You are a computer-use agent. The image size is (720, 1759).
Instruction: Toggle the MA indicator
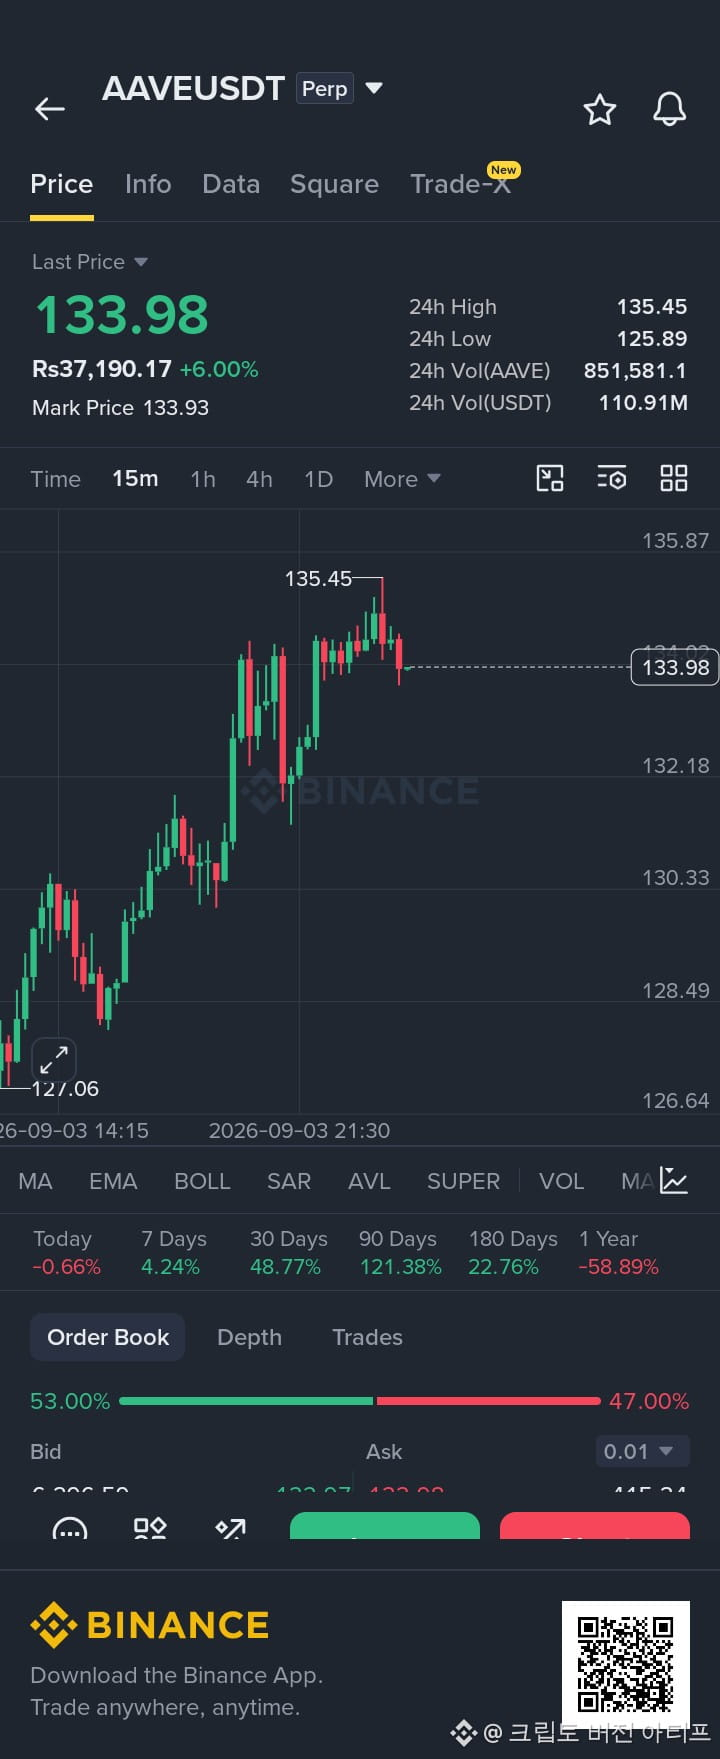[x=35, y=1181]
